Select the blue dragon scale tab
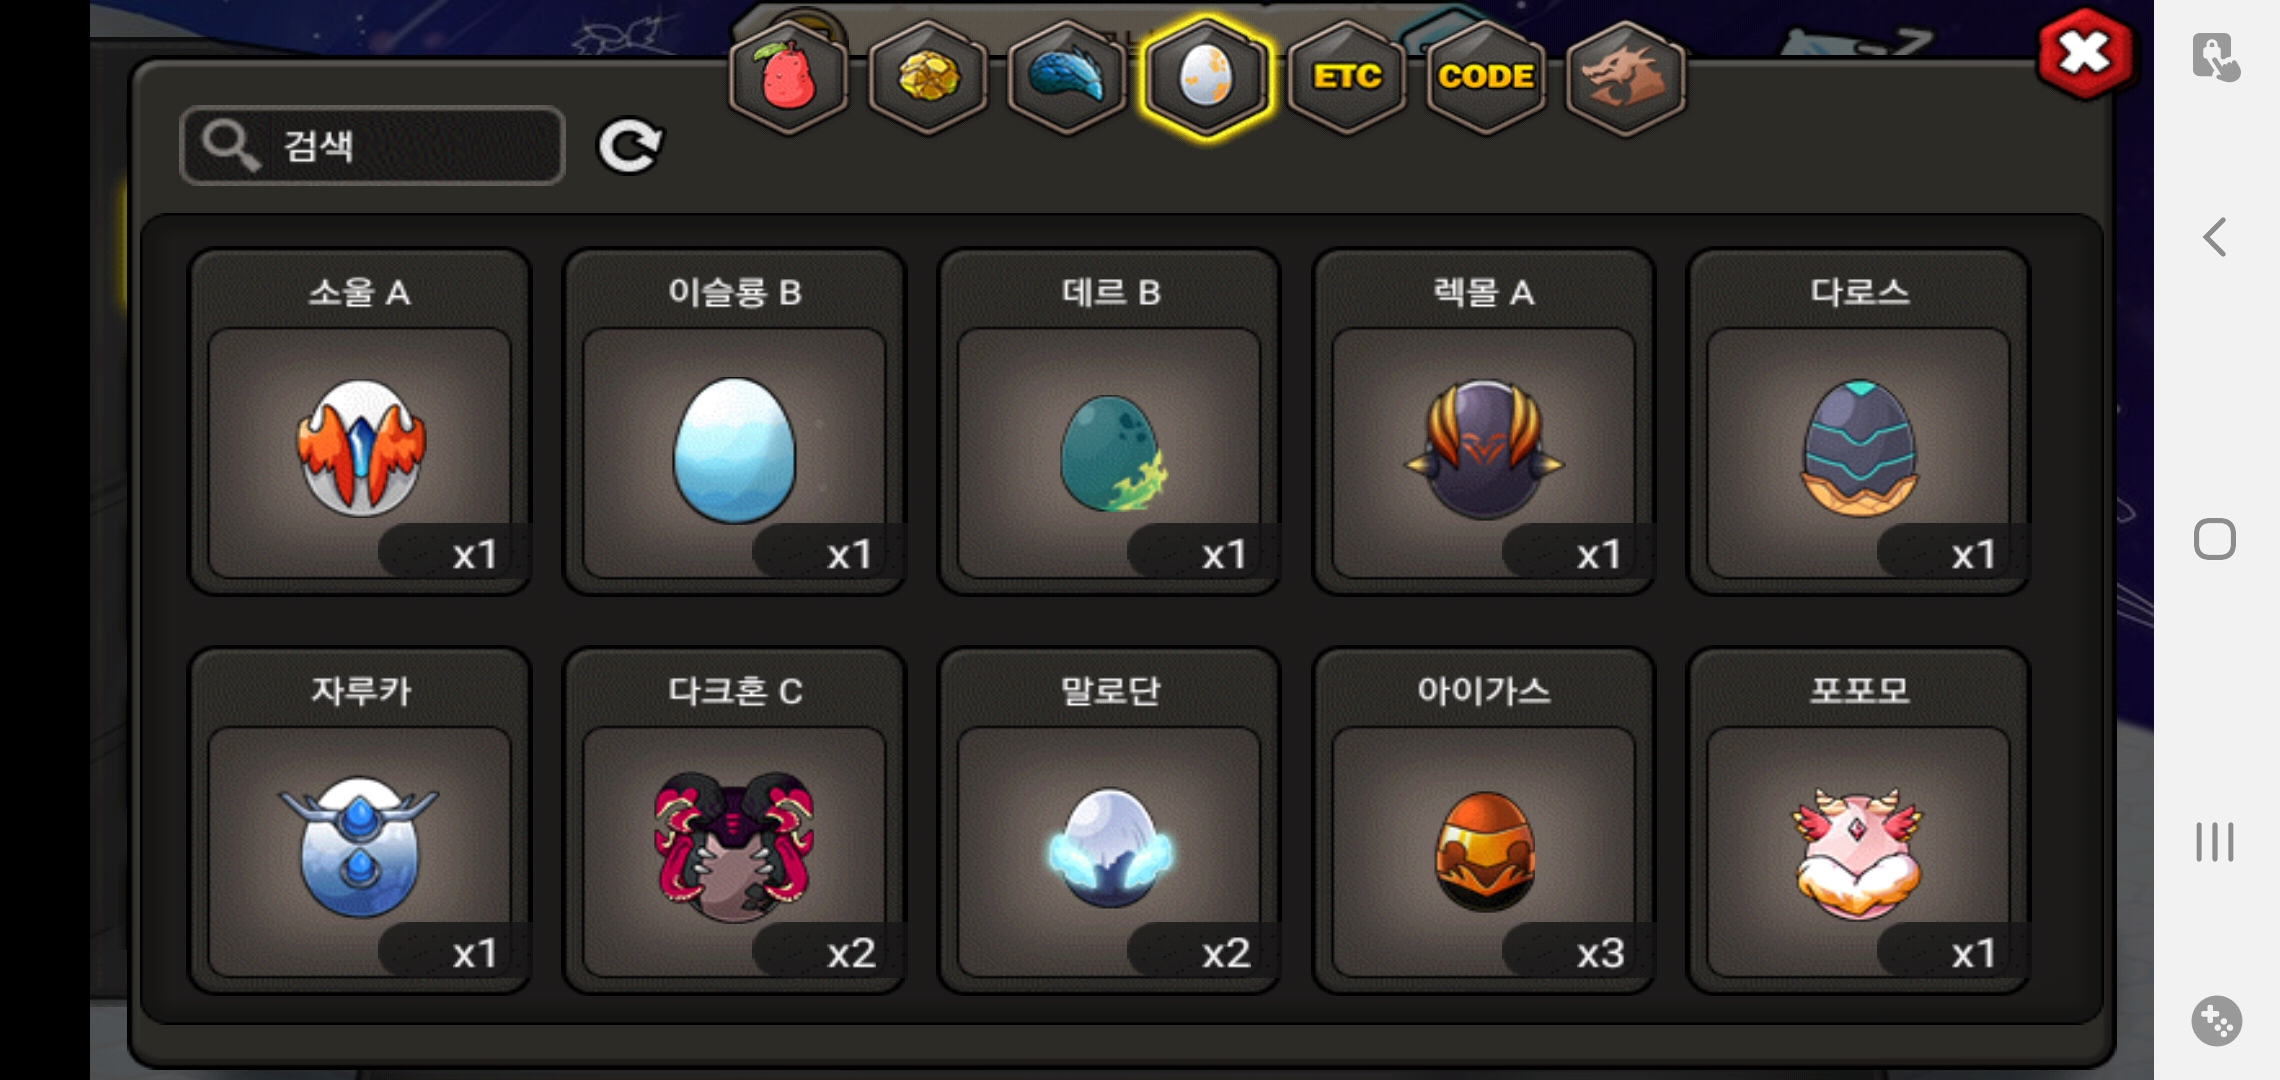 click(1067, 78)
